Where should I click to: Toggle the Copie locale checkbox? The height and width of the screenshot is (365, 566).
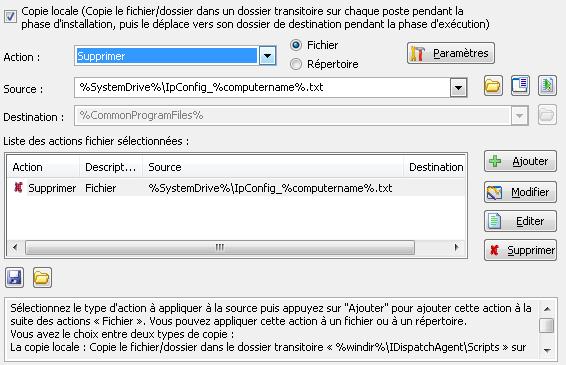(x=10, y=16)
